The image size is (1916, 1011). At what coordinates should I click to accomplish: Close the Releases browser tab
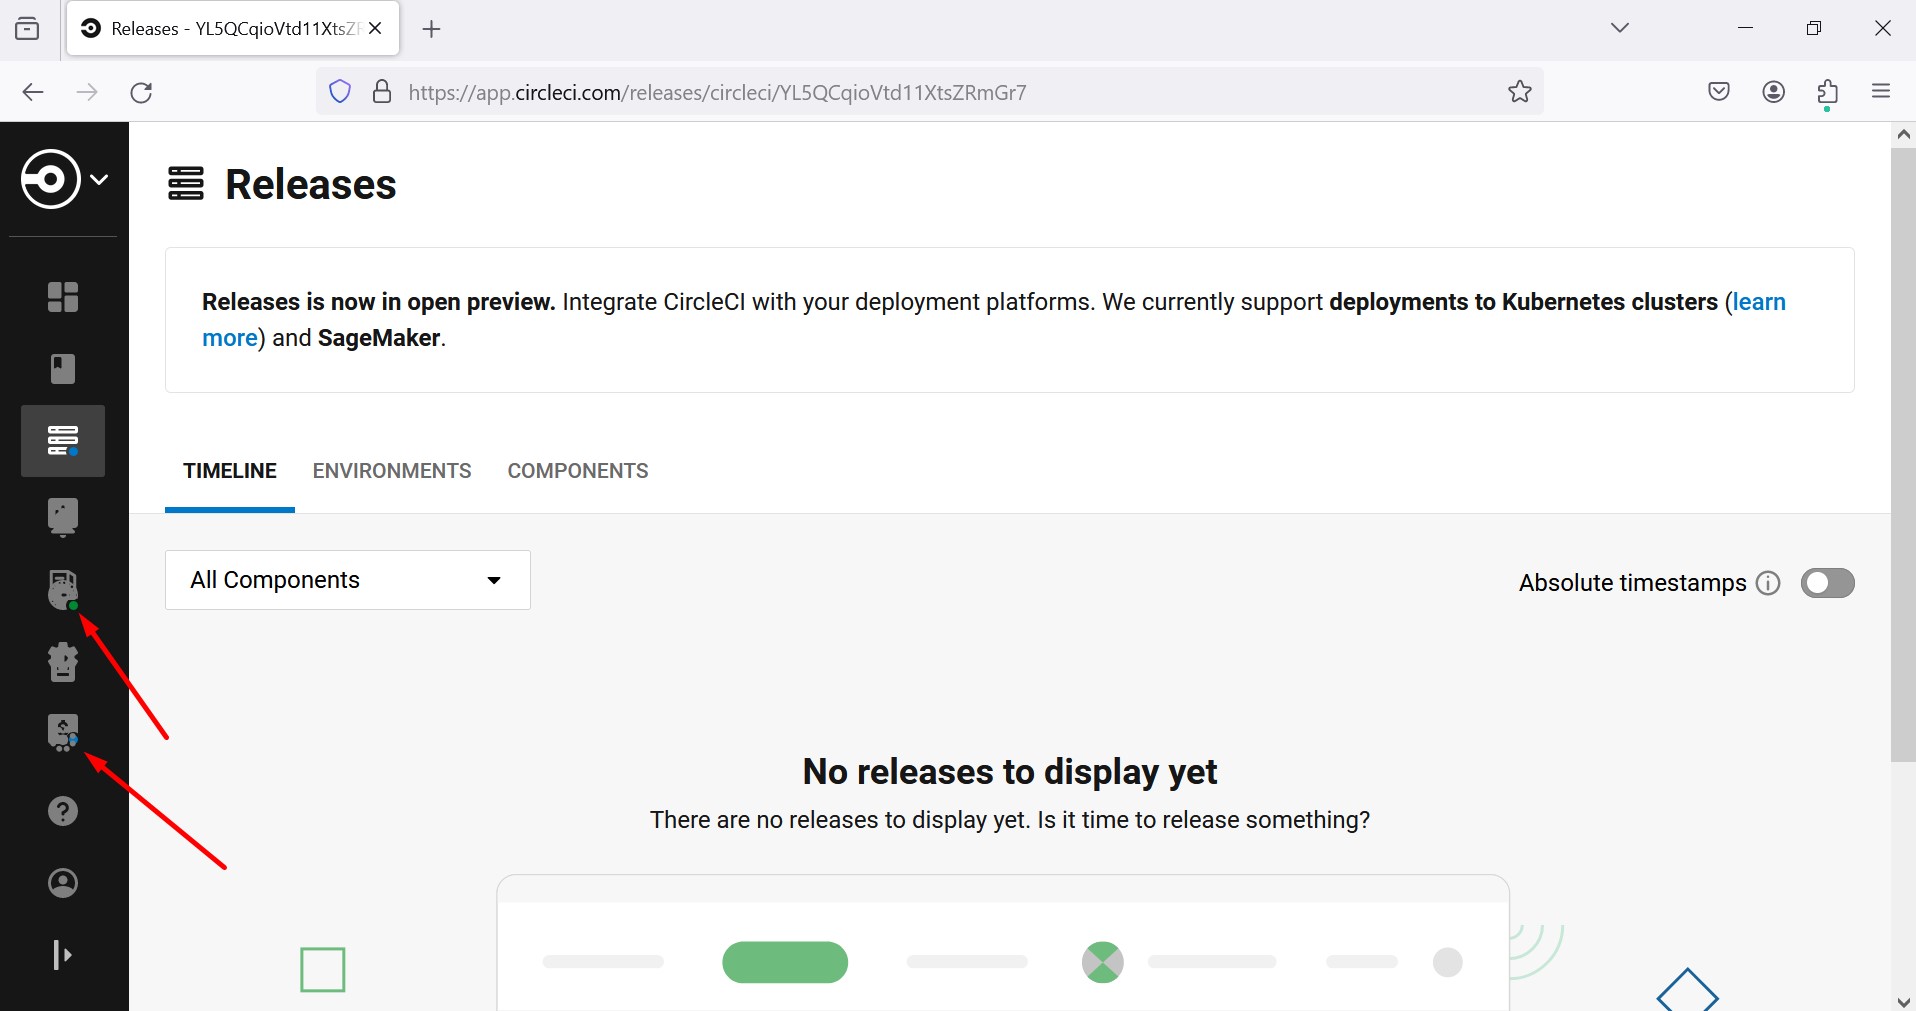tap(375, 28)
